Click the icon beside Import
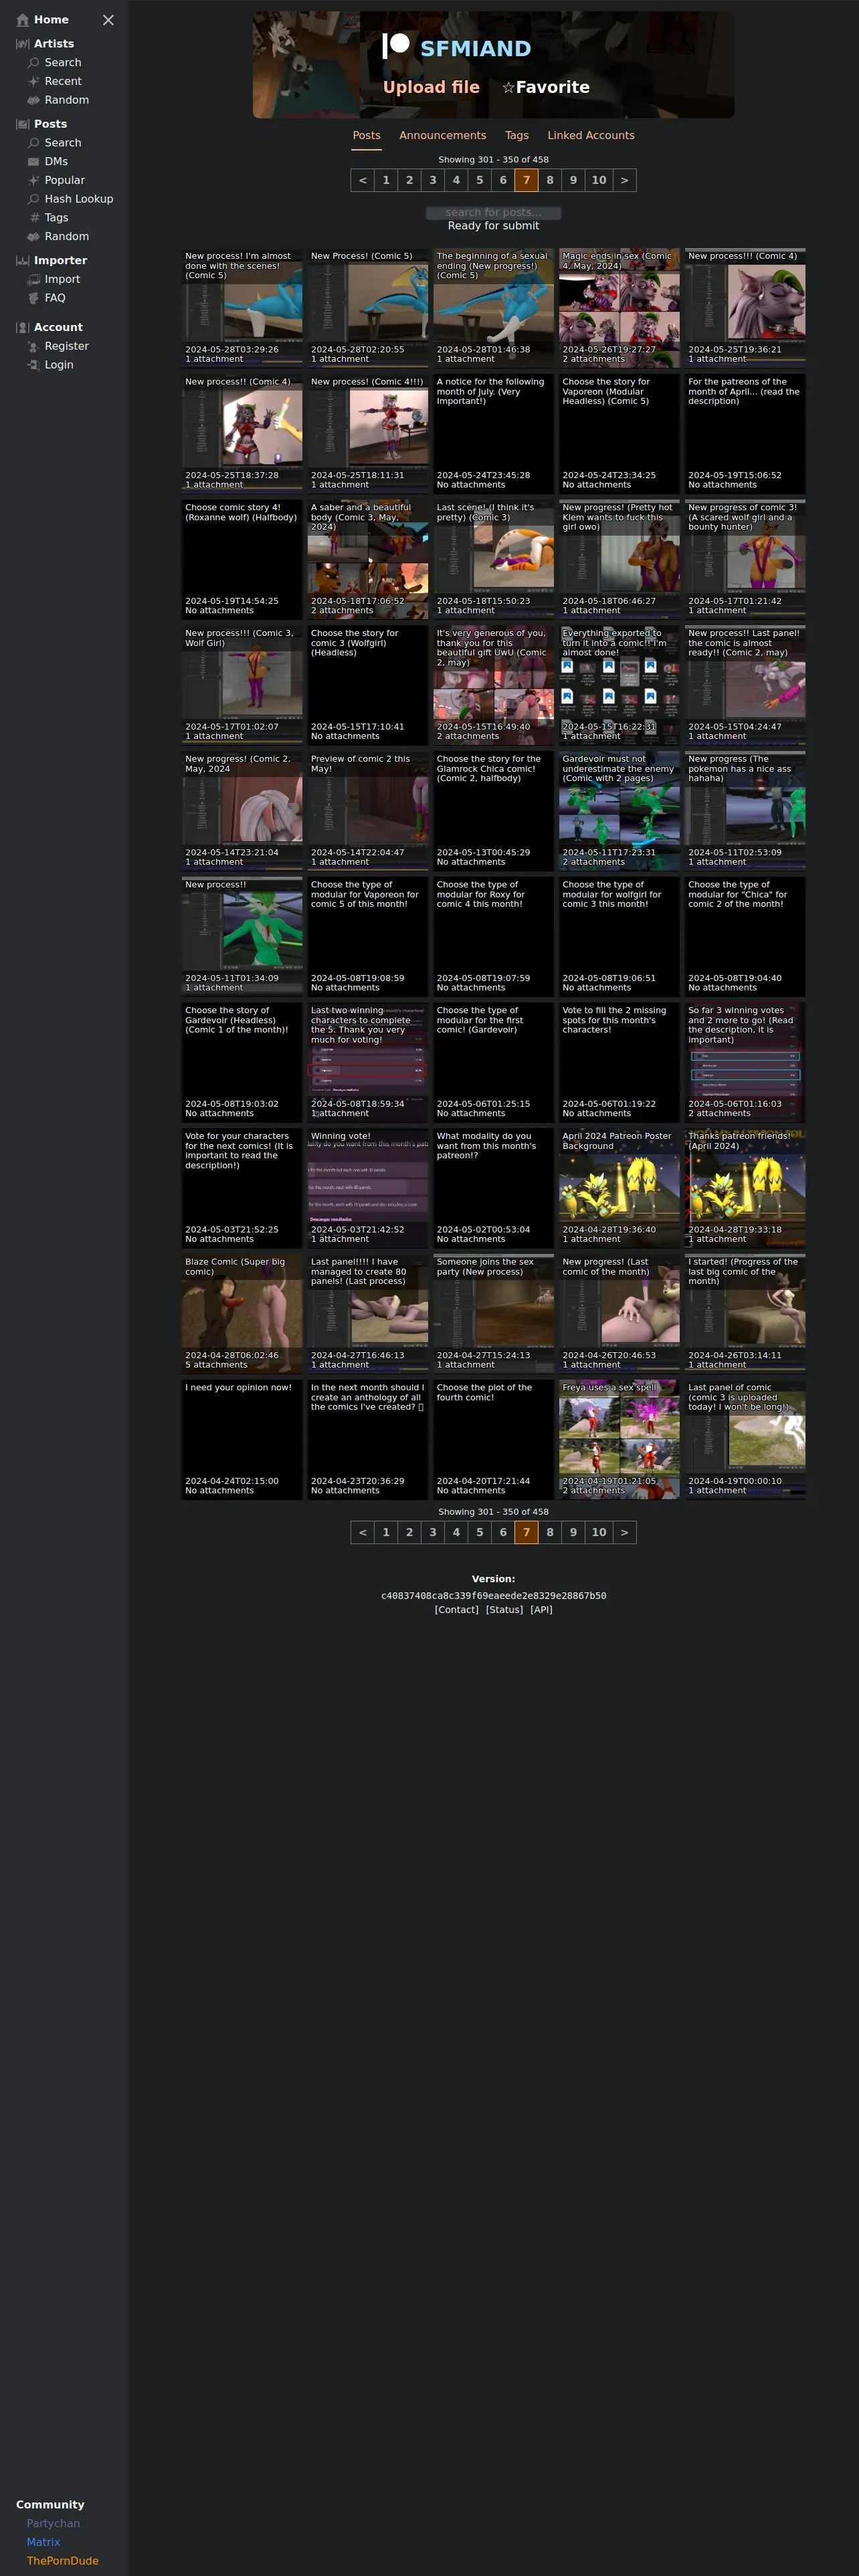The height and width of the screenshot is (2576, 859). tap(34, 280)
